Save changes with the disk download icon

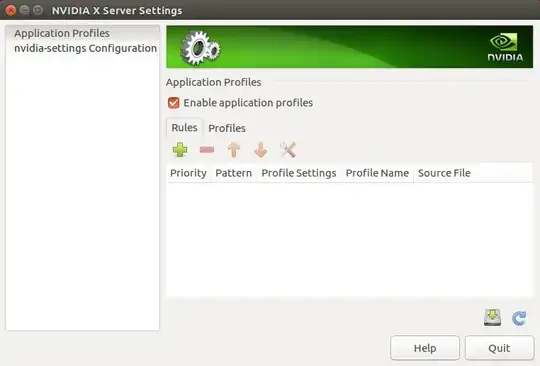click(492, 317)
